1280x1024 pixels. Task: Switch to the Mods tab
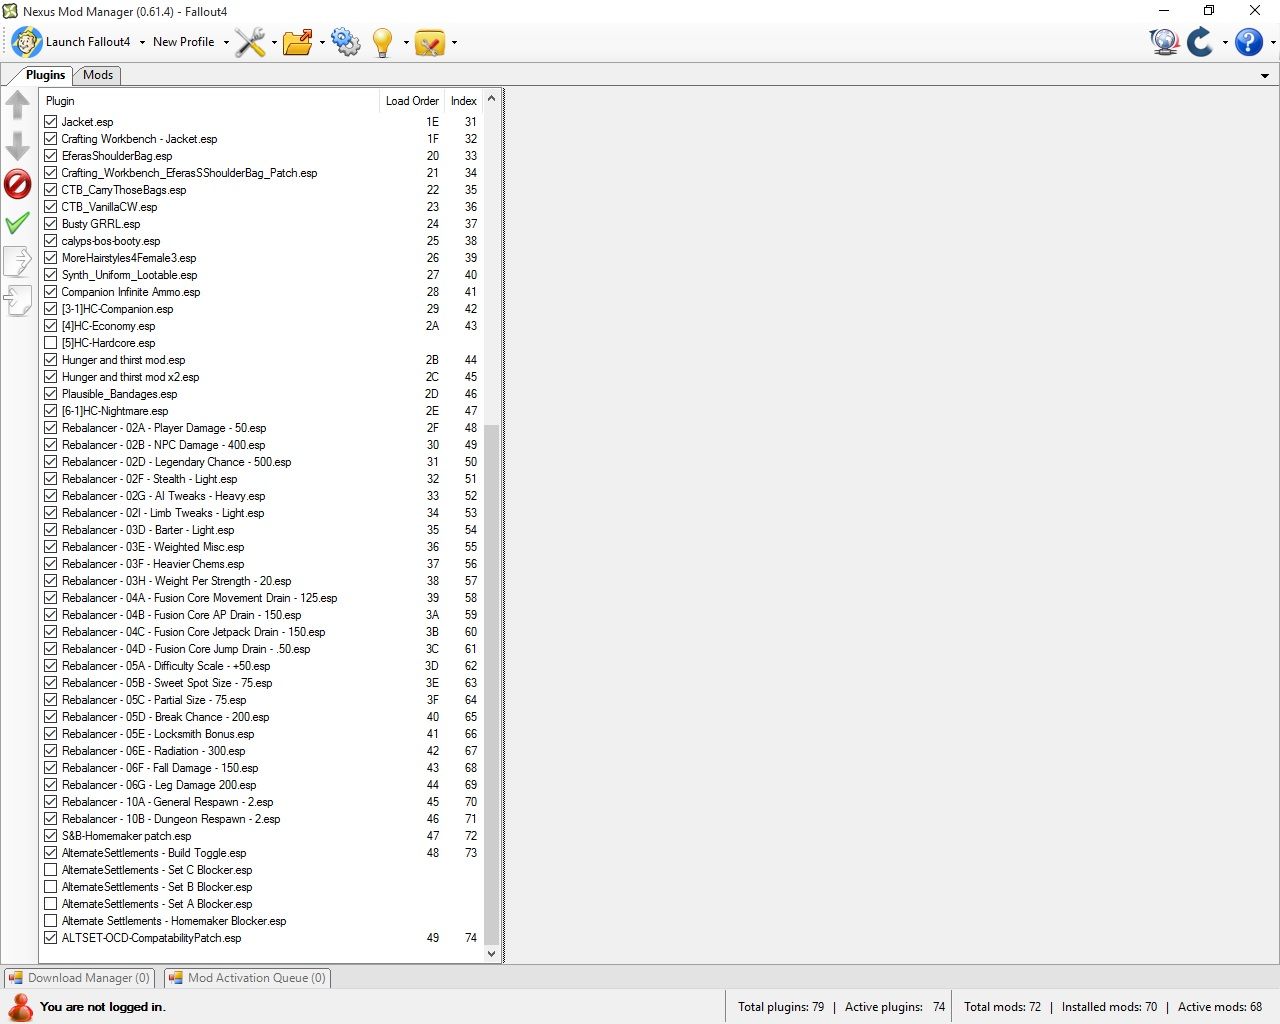click(98, 75)
